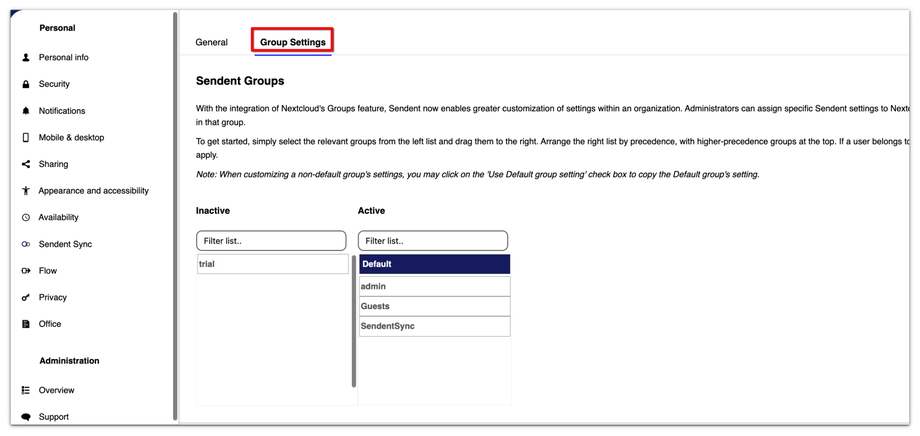Switch to the General tab
Viewport: 920px width, 436px height.
click(x=212, y=43)
